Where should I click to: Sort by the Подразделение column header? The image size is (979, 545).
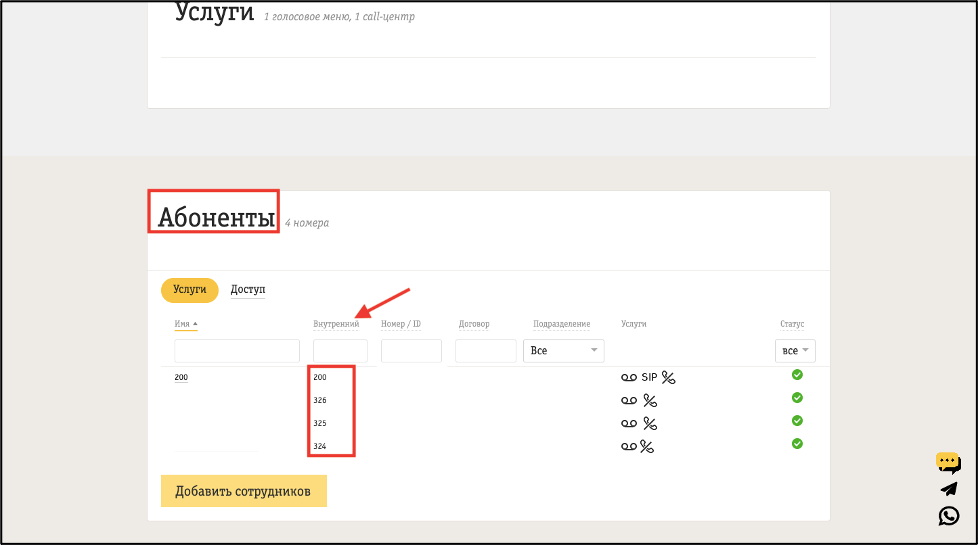(x=561, y=324)
